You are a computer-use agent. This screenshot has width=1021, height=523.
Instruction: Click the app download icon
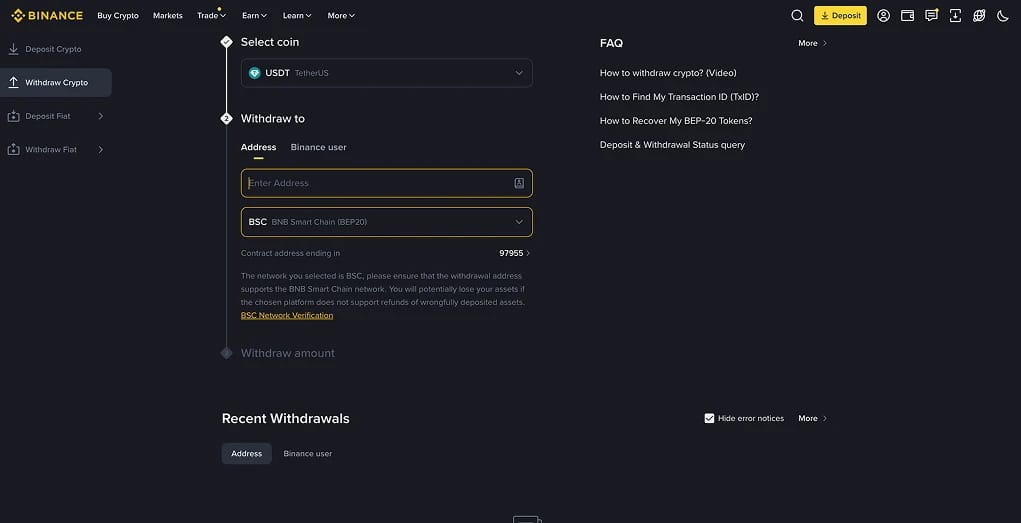955,16
